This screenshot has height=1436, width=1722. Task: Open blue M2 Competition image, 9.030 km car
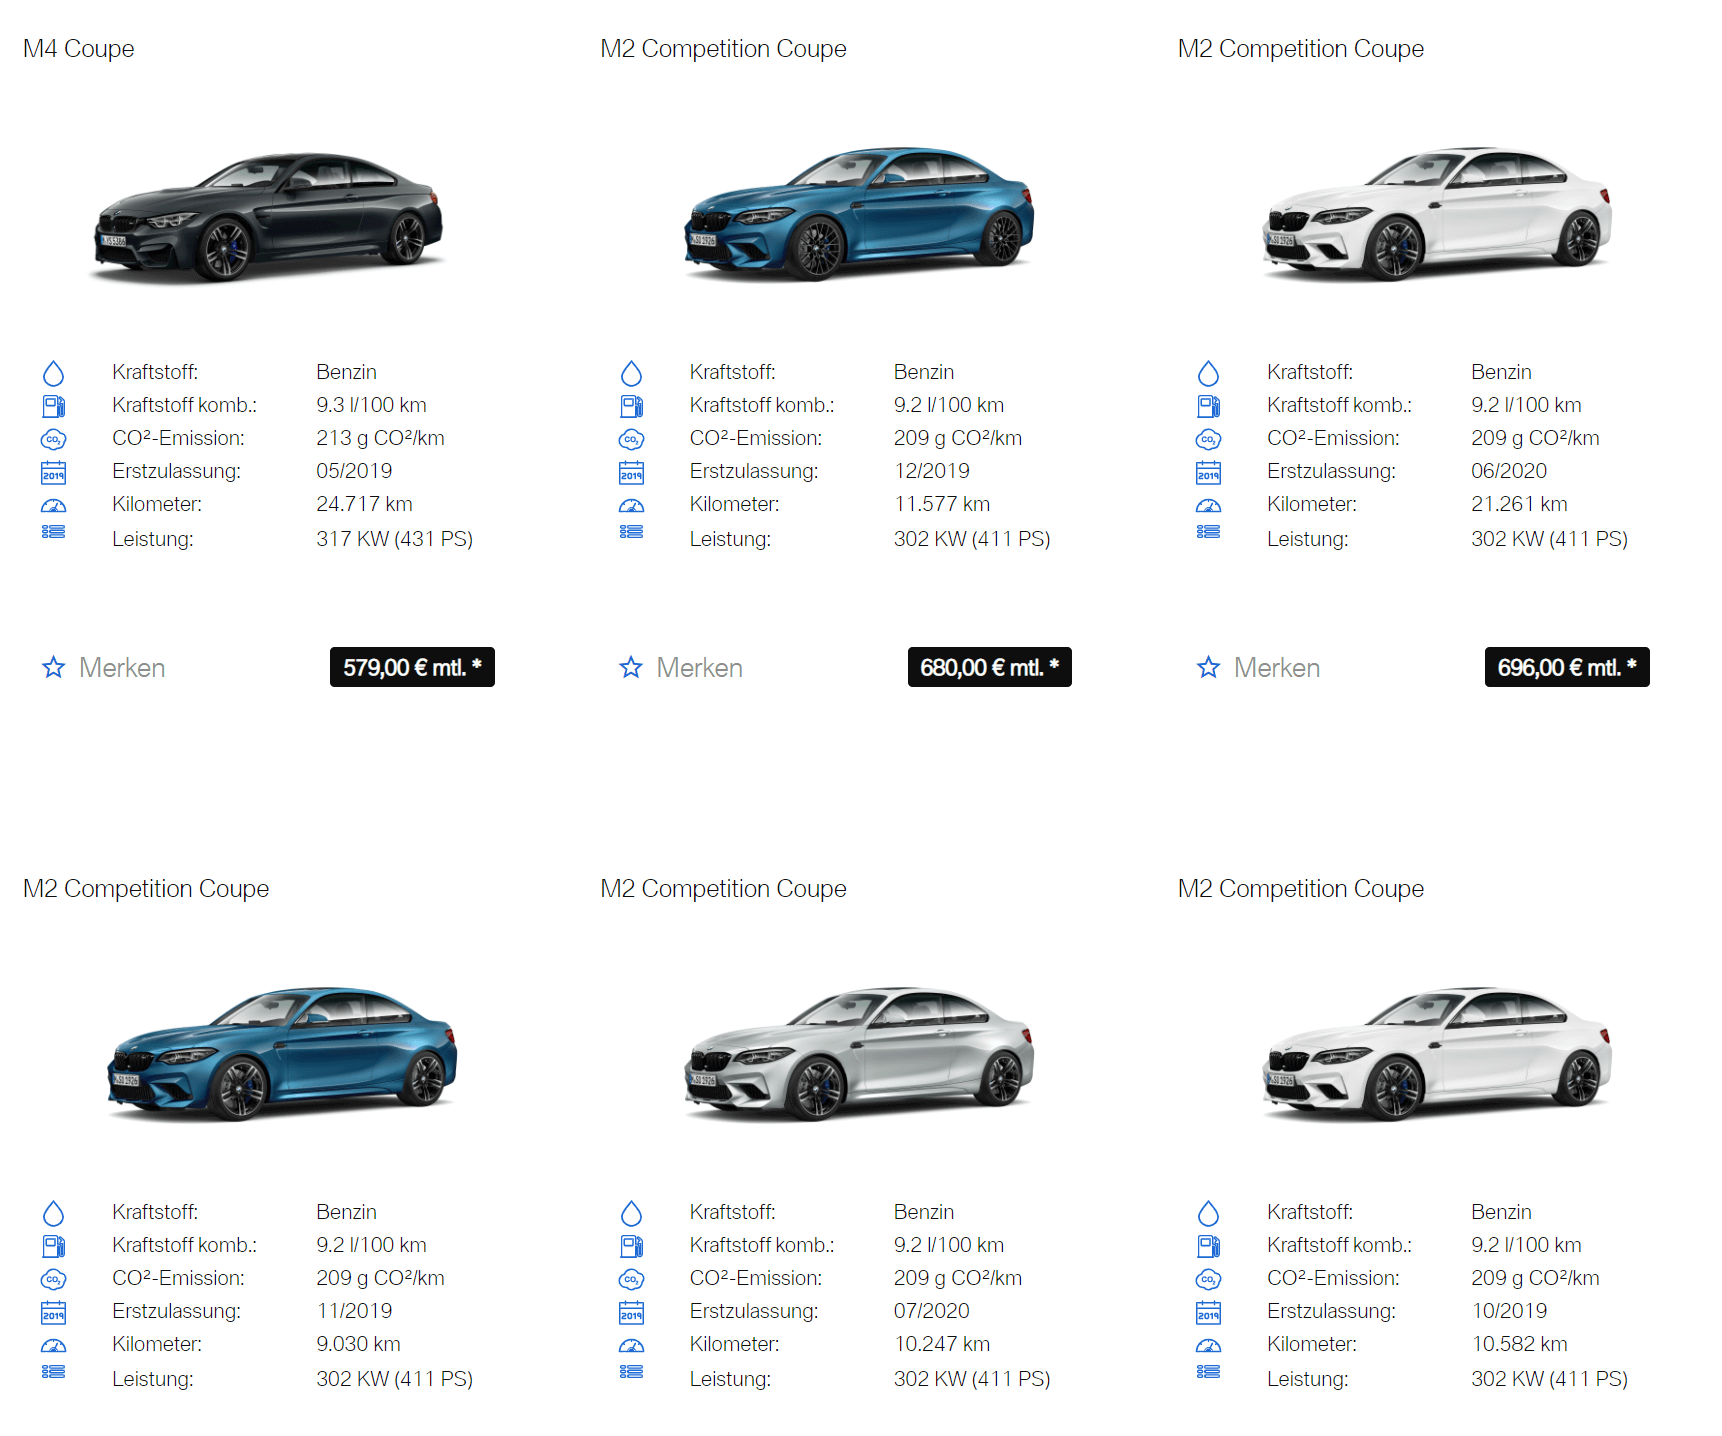[x=282, y=1054]
